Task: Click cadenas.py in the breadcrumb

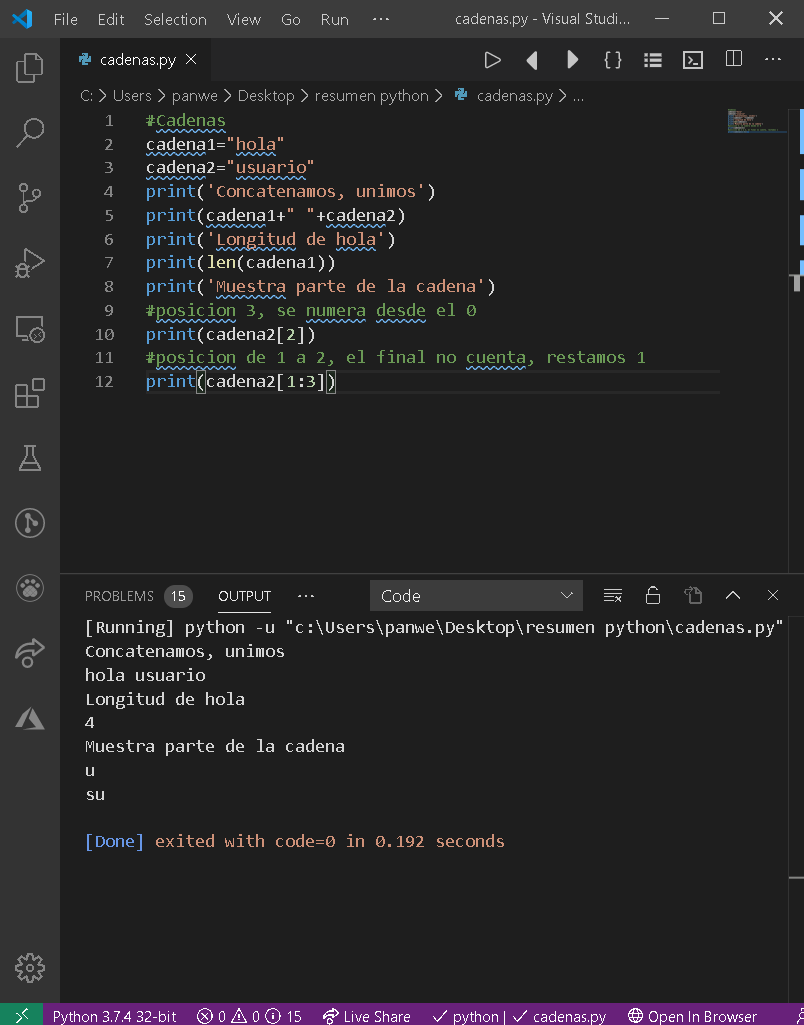Action: 514,95
